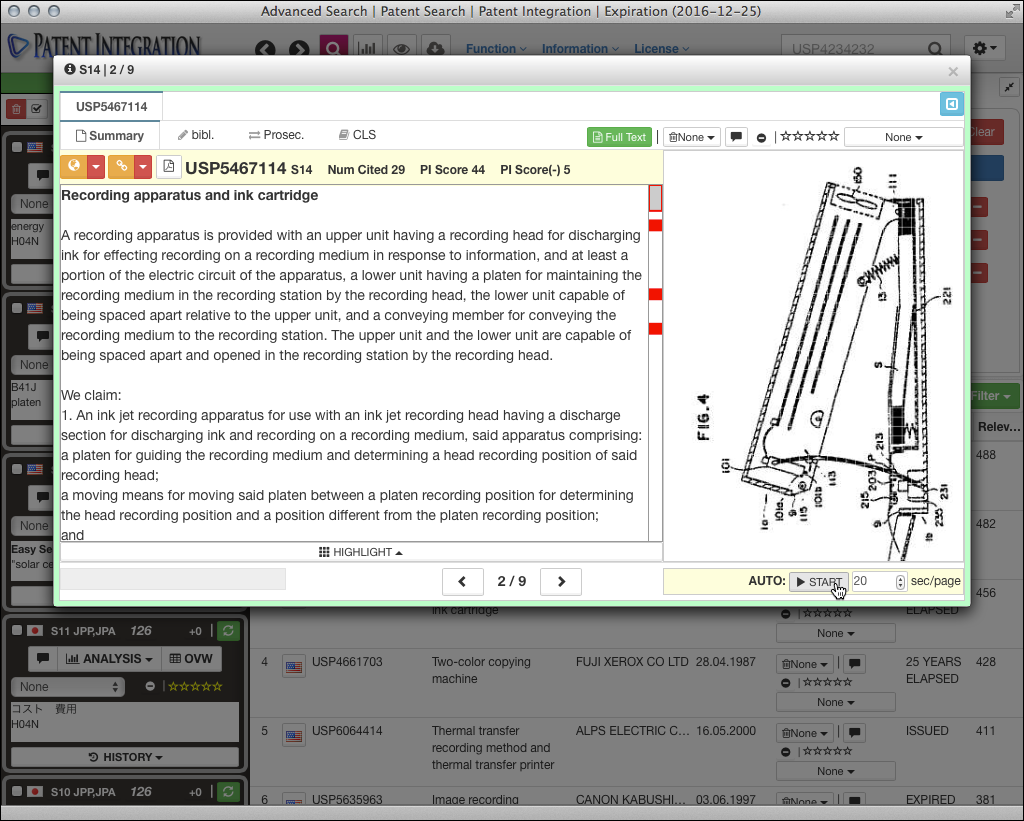Viewport: 1024px width, 821px height.
Task: Open the wide None dropdown in dialog toolbar
Action: 903,137
